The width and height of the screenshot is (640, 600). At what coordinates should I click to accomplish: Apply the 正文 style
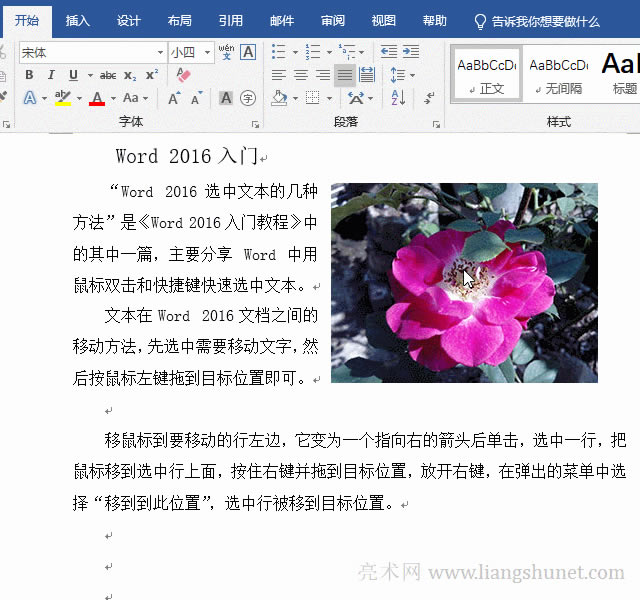tap(486, 74)
